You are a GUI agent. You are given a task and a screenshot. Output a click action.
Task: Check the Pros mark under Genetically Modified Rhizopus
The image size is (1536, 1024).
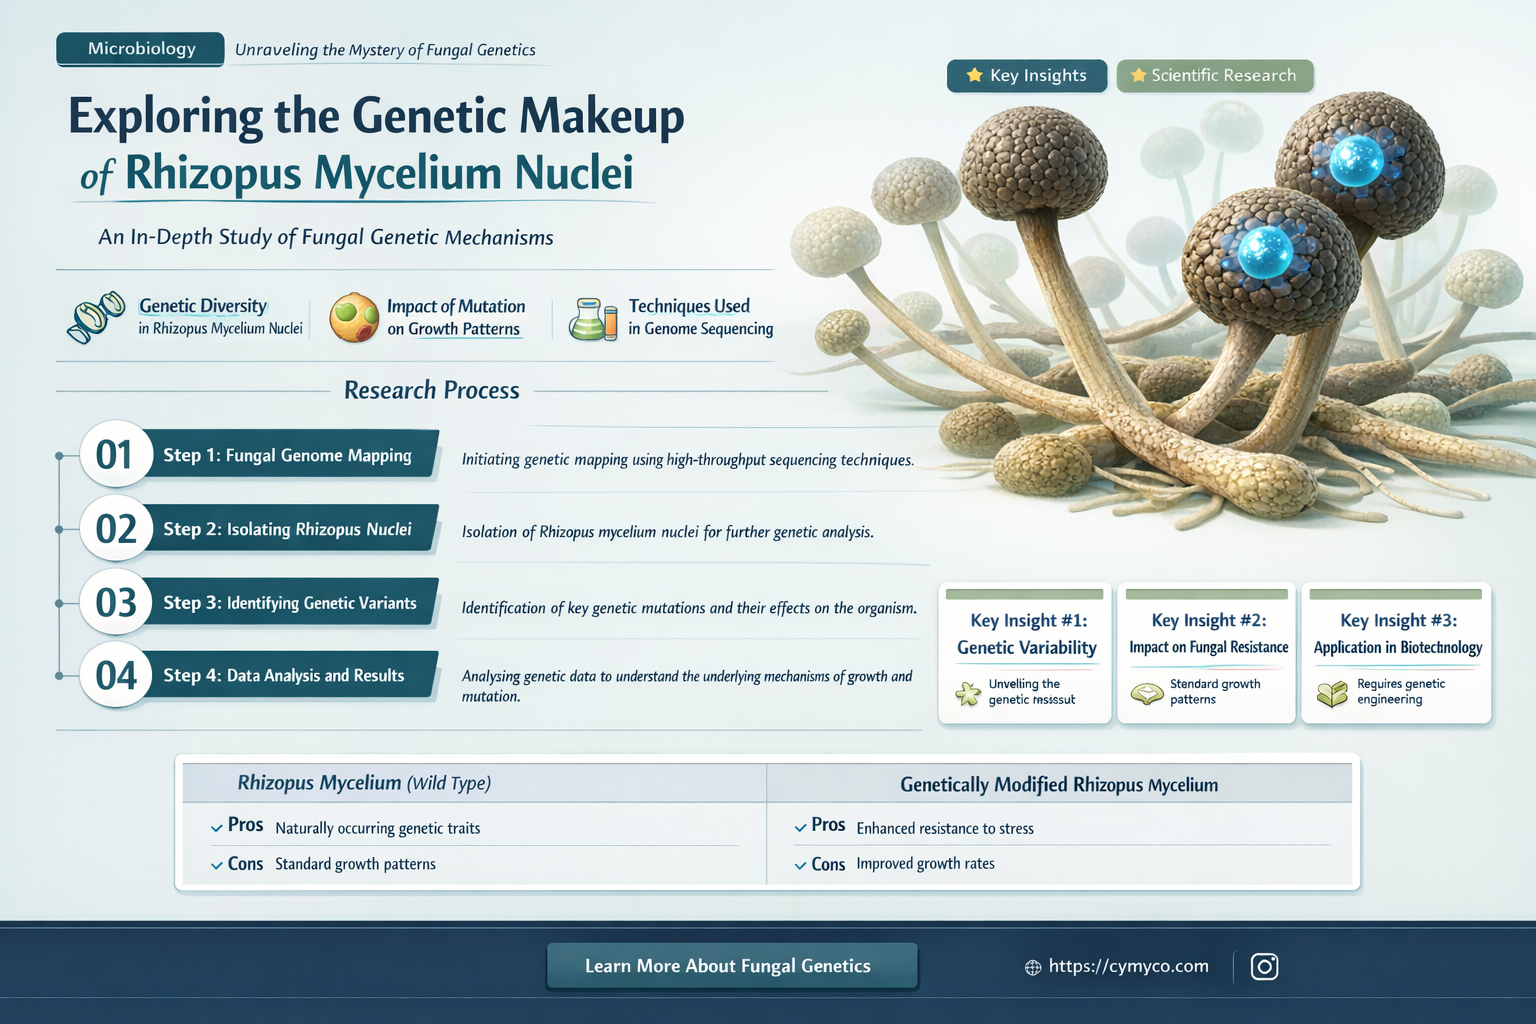[x=799, y=827]
